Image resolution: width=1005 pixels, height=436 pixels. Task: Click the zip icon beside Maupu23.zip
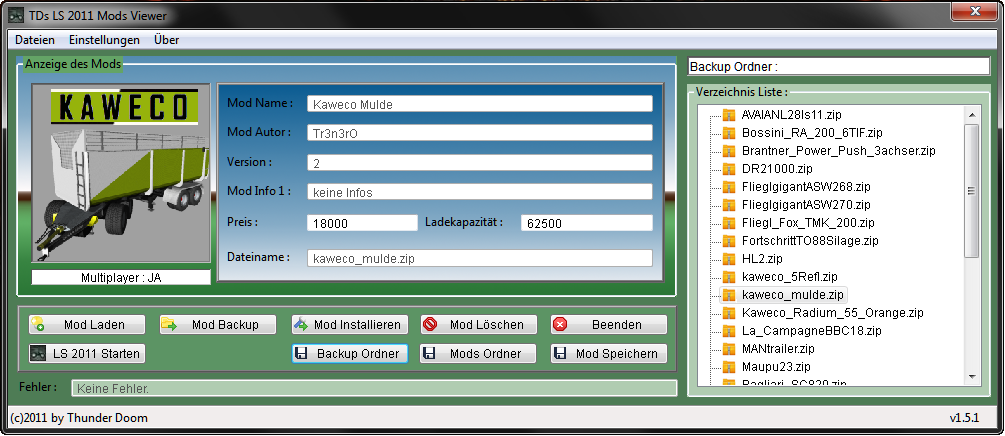(729, 367)
